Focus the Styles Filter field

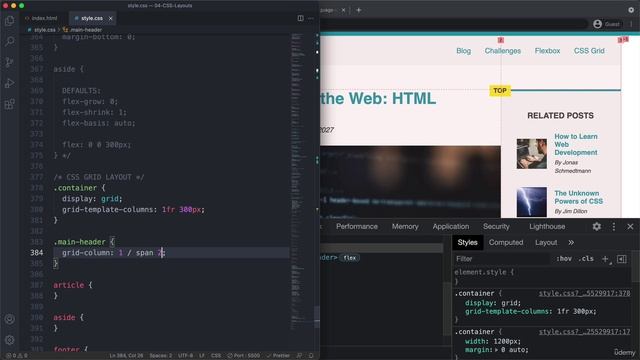[502, 259]
